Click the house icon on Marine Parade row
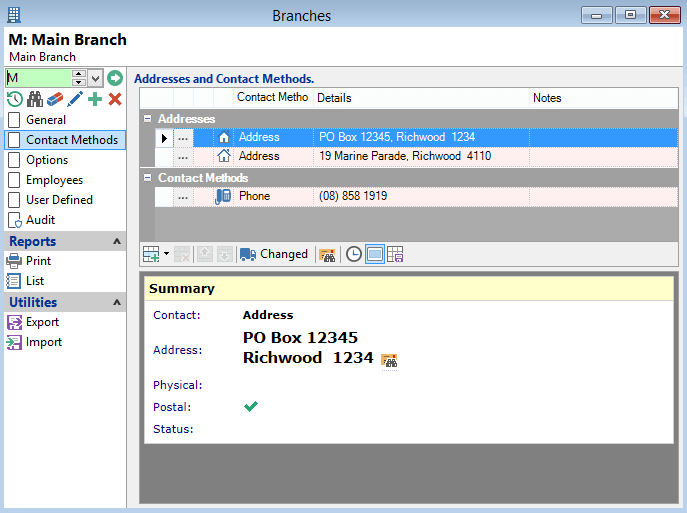 [x=224, y=156]
